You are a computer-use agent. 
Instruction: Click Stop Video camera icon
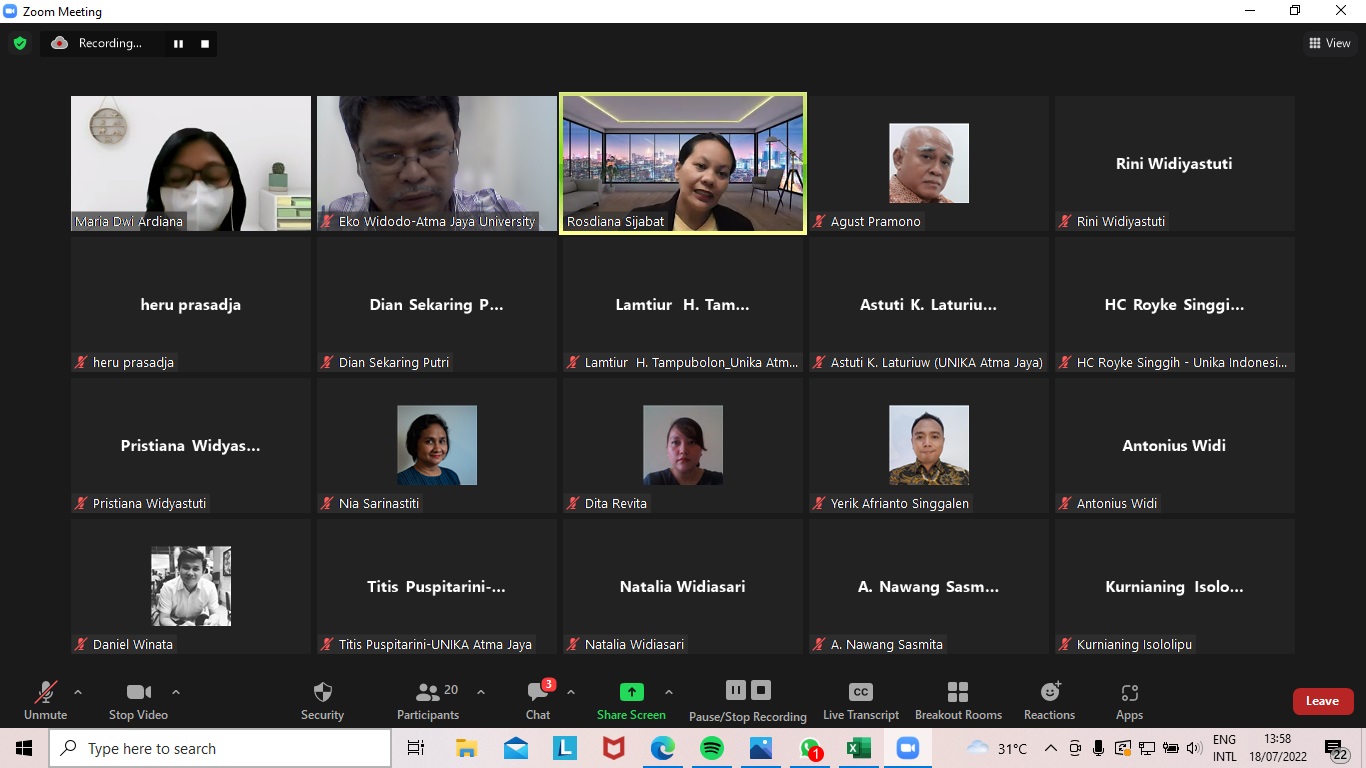[139, 692]
